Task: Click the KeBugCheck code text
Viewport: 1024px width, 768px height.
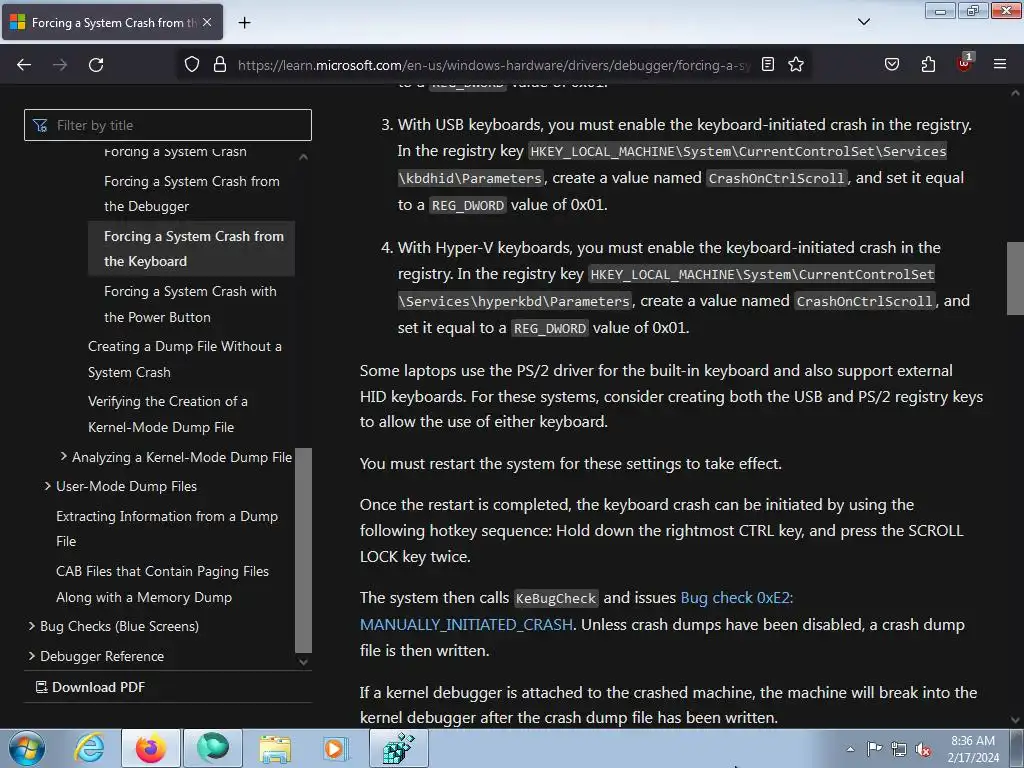Action: 556,598
